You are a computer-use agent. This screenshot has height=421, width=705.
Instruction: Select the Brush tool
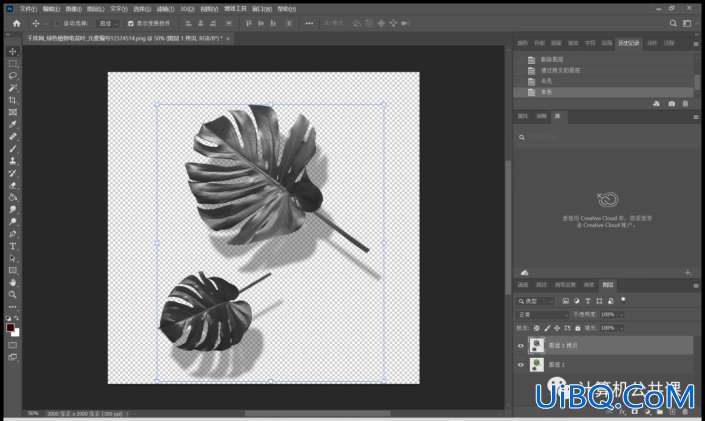(13, 149)
